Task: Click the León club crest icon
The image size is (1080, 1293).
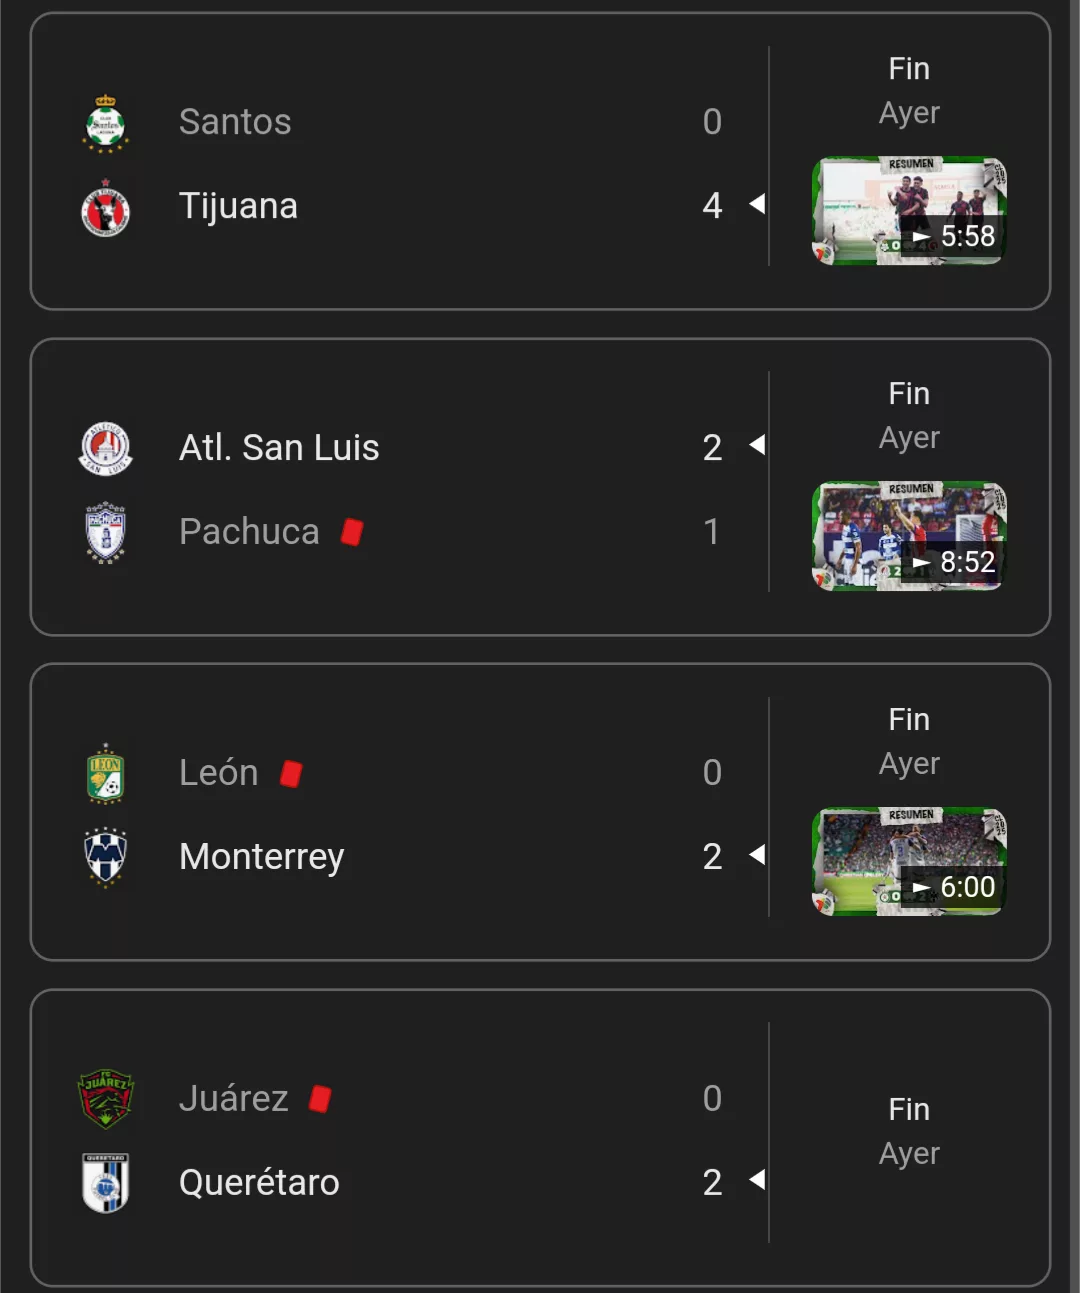Action: [x=105, y=773]
